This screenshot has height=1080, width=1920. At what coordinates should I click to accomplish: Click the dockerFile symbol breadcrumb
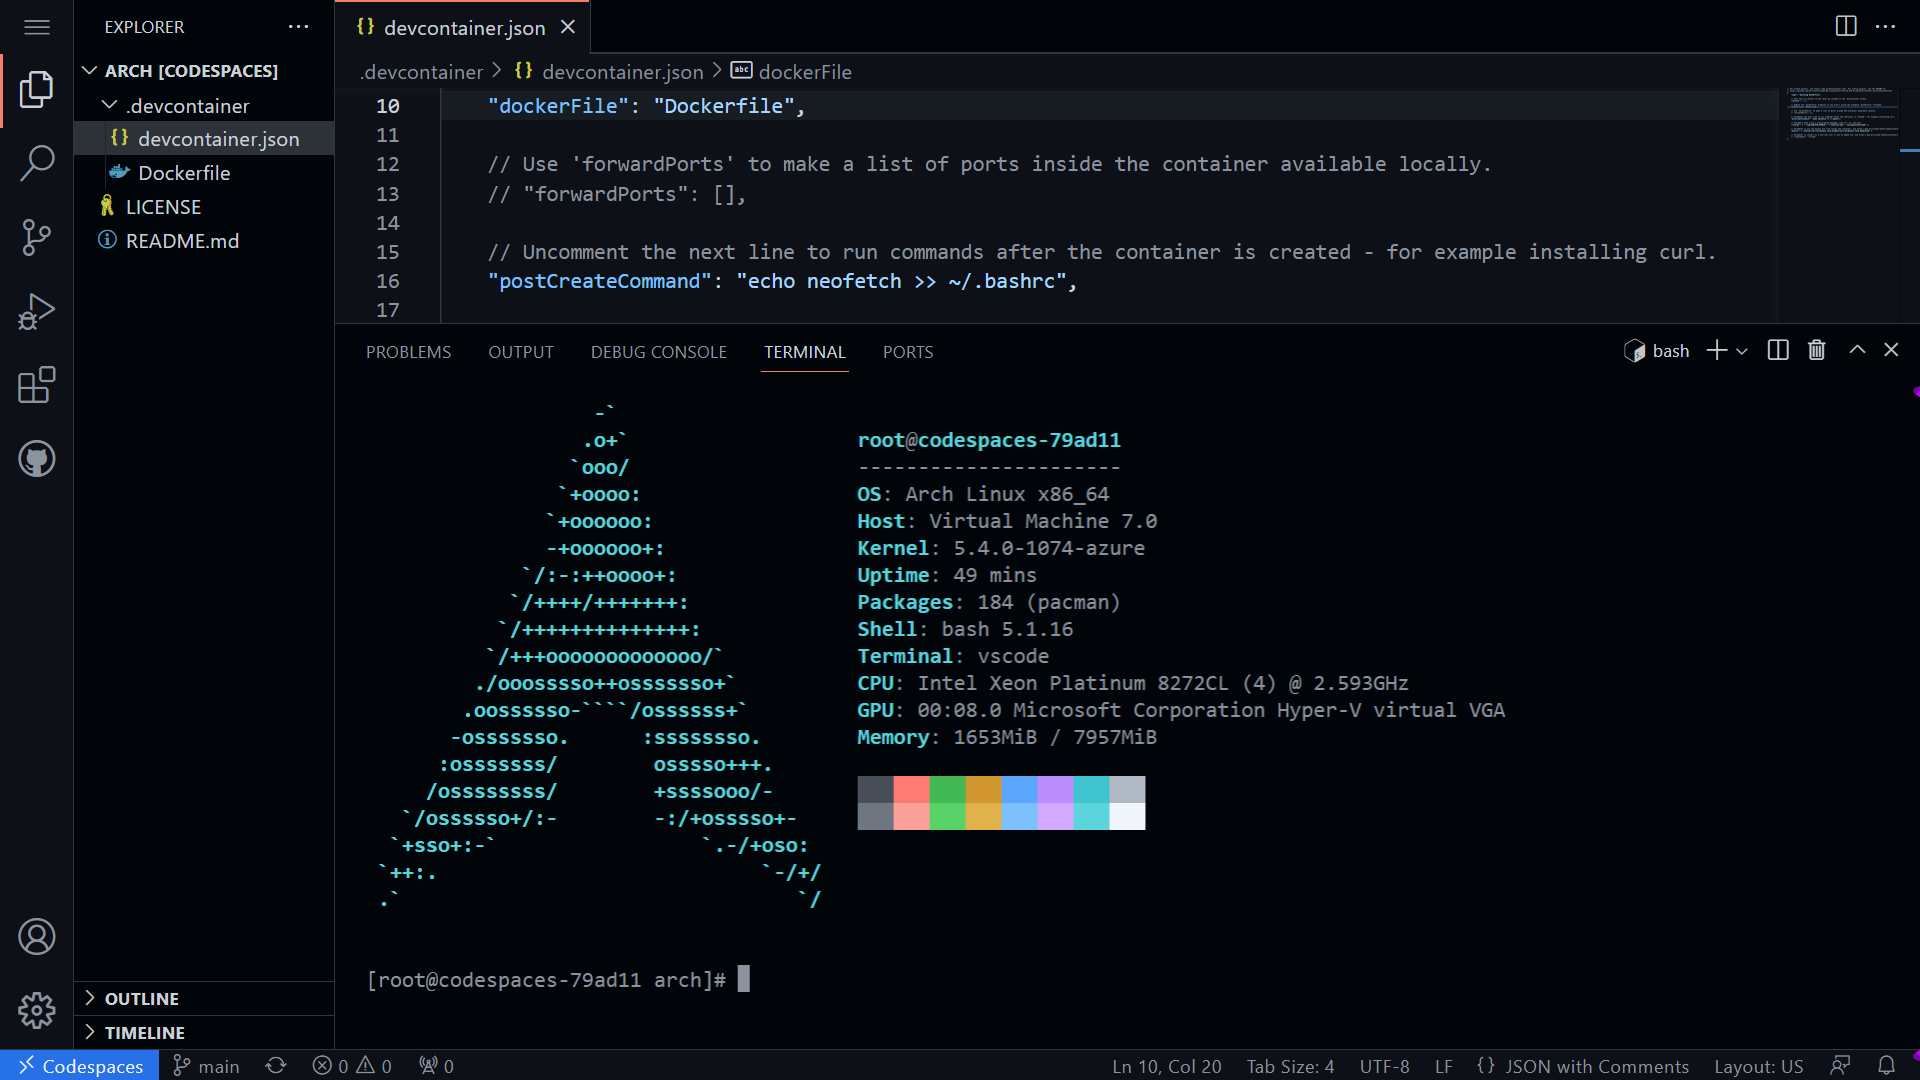coord(792,72)
